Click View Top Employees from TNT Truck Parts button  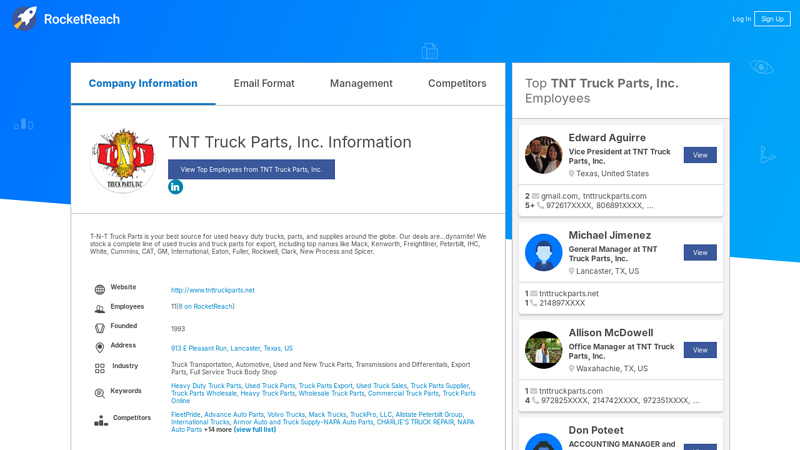252,169
